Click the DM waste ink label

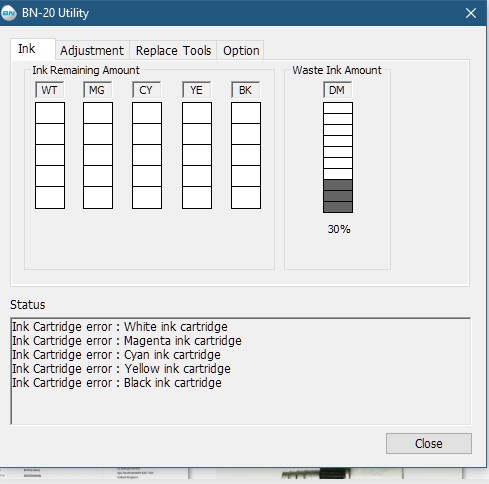pos(337,90)
